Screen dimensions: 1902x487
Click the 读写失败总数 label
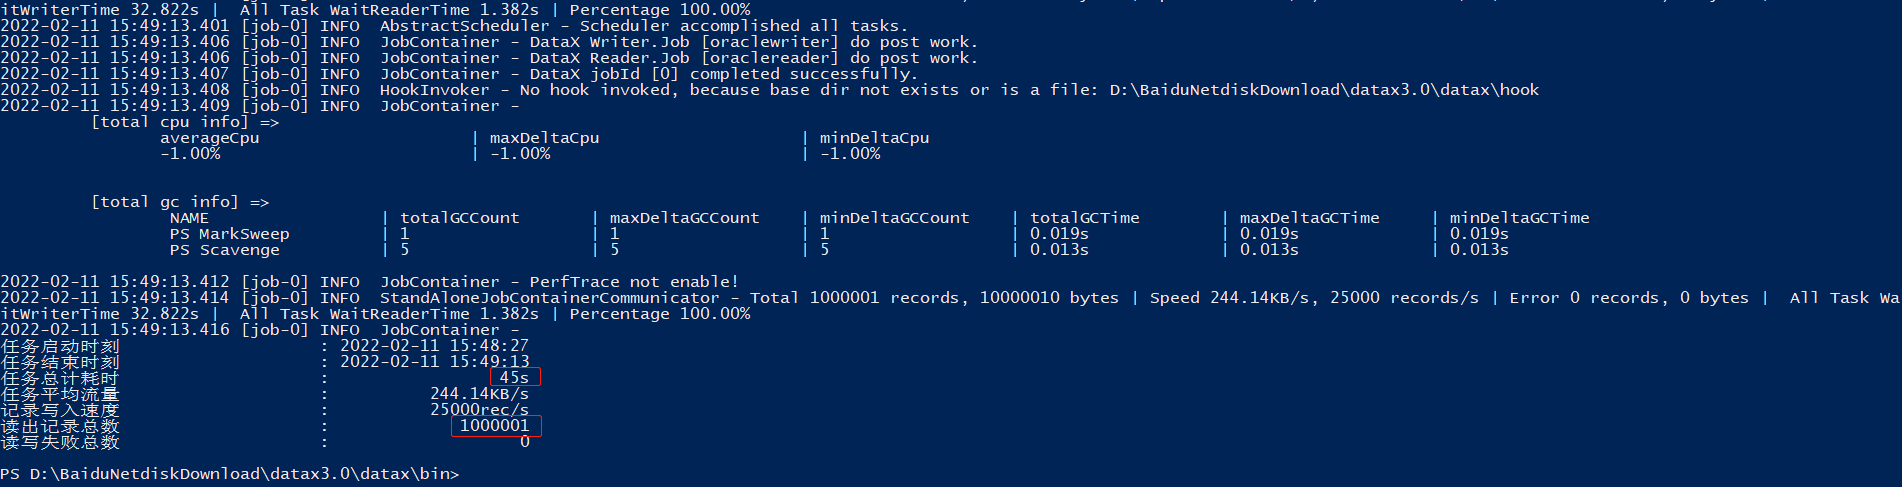[x=60, y=442]
